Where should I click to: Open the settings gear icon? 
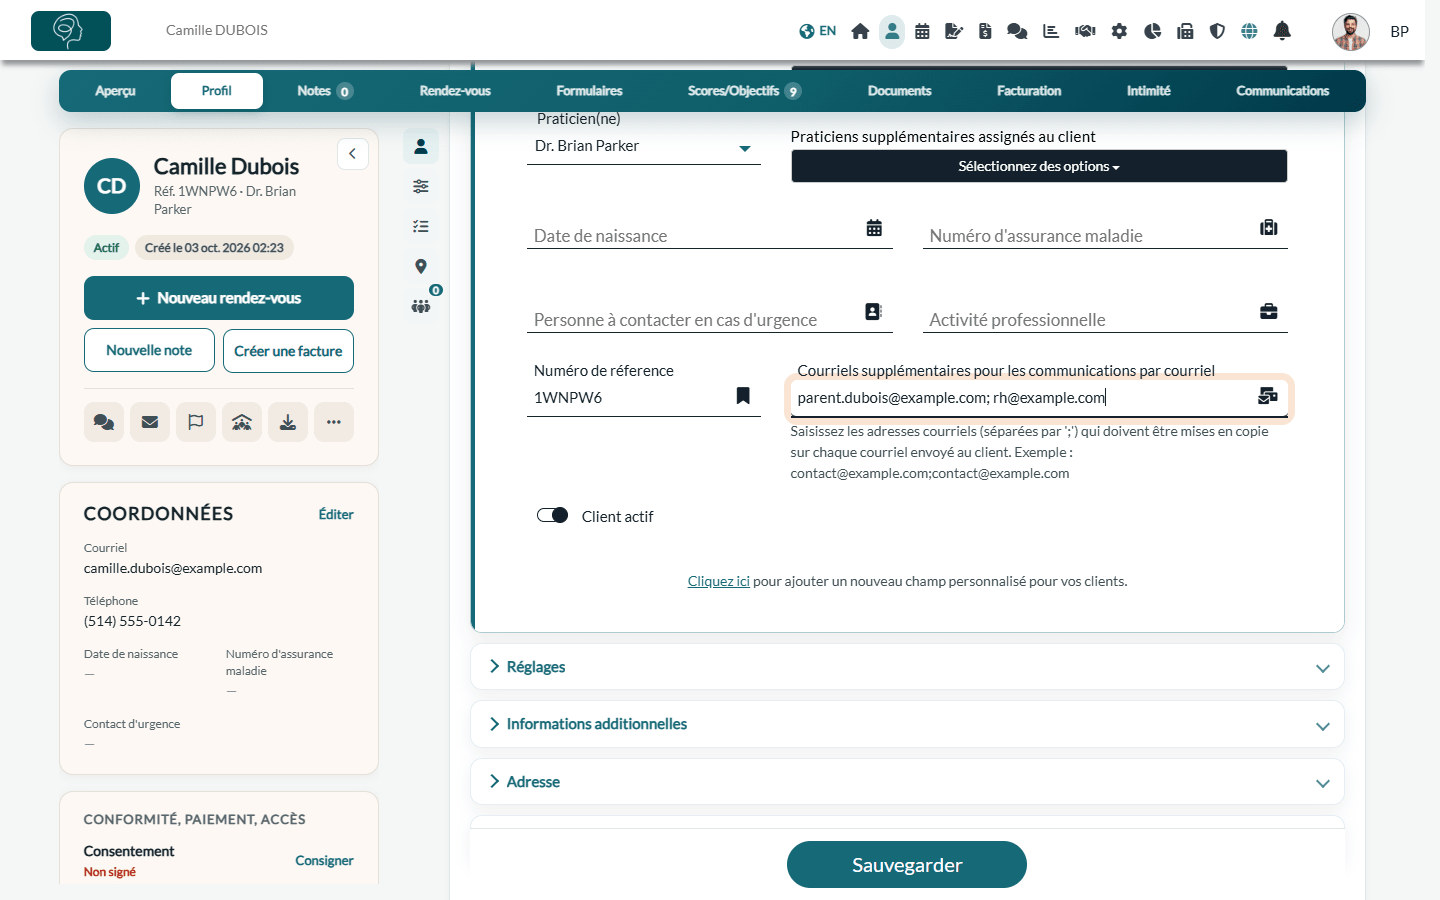1119,31
